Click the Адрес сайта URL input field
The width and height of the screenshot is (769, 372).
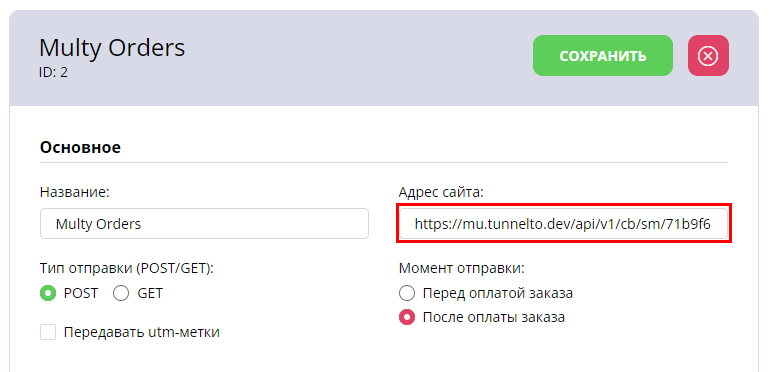[564, 224]
